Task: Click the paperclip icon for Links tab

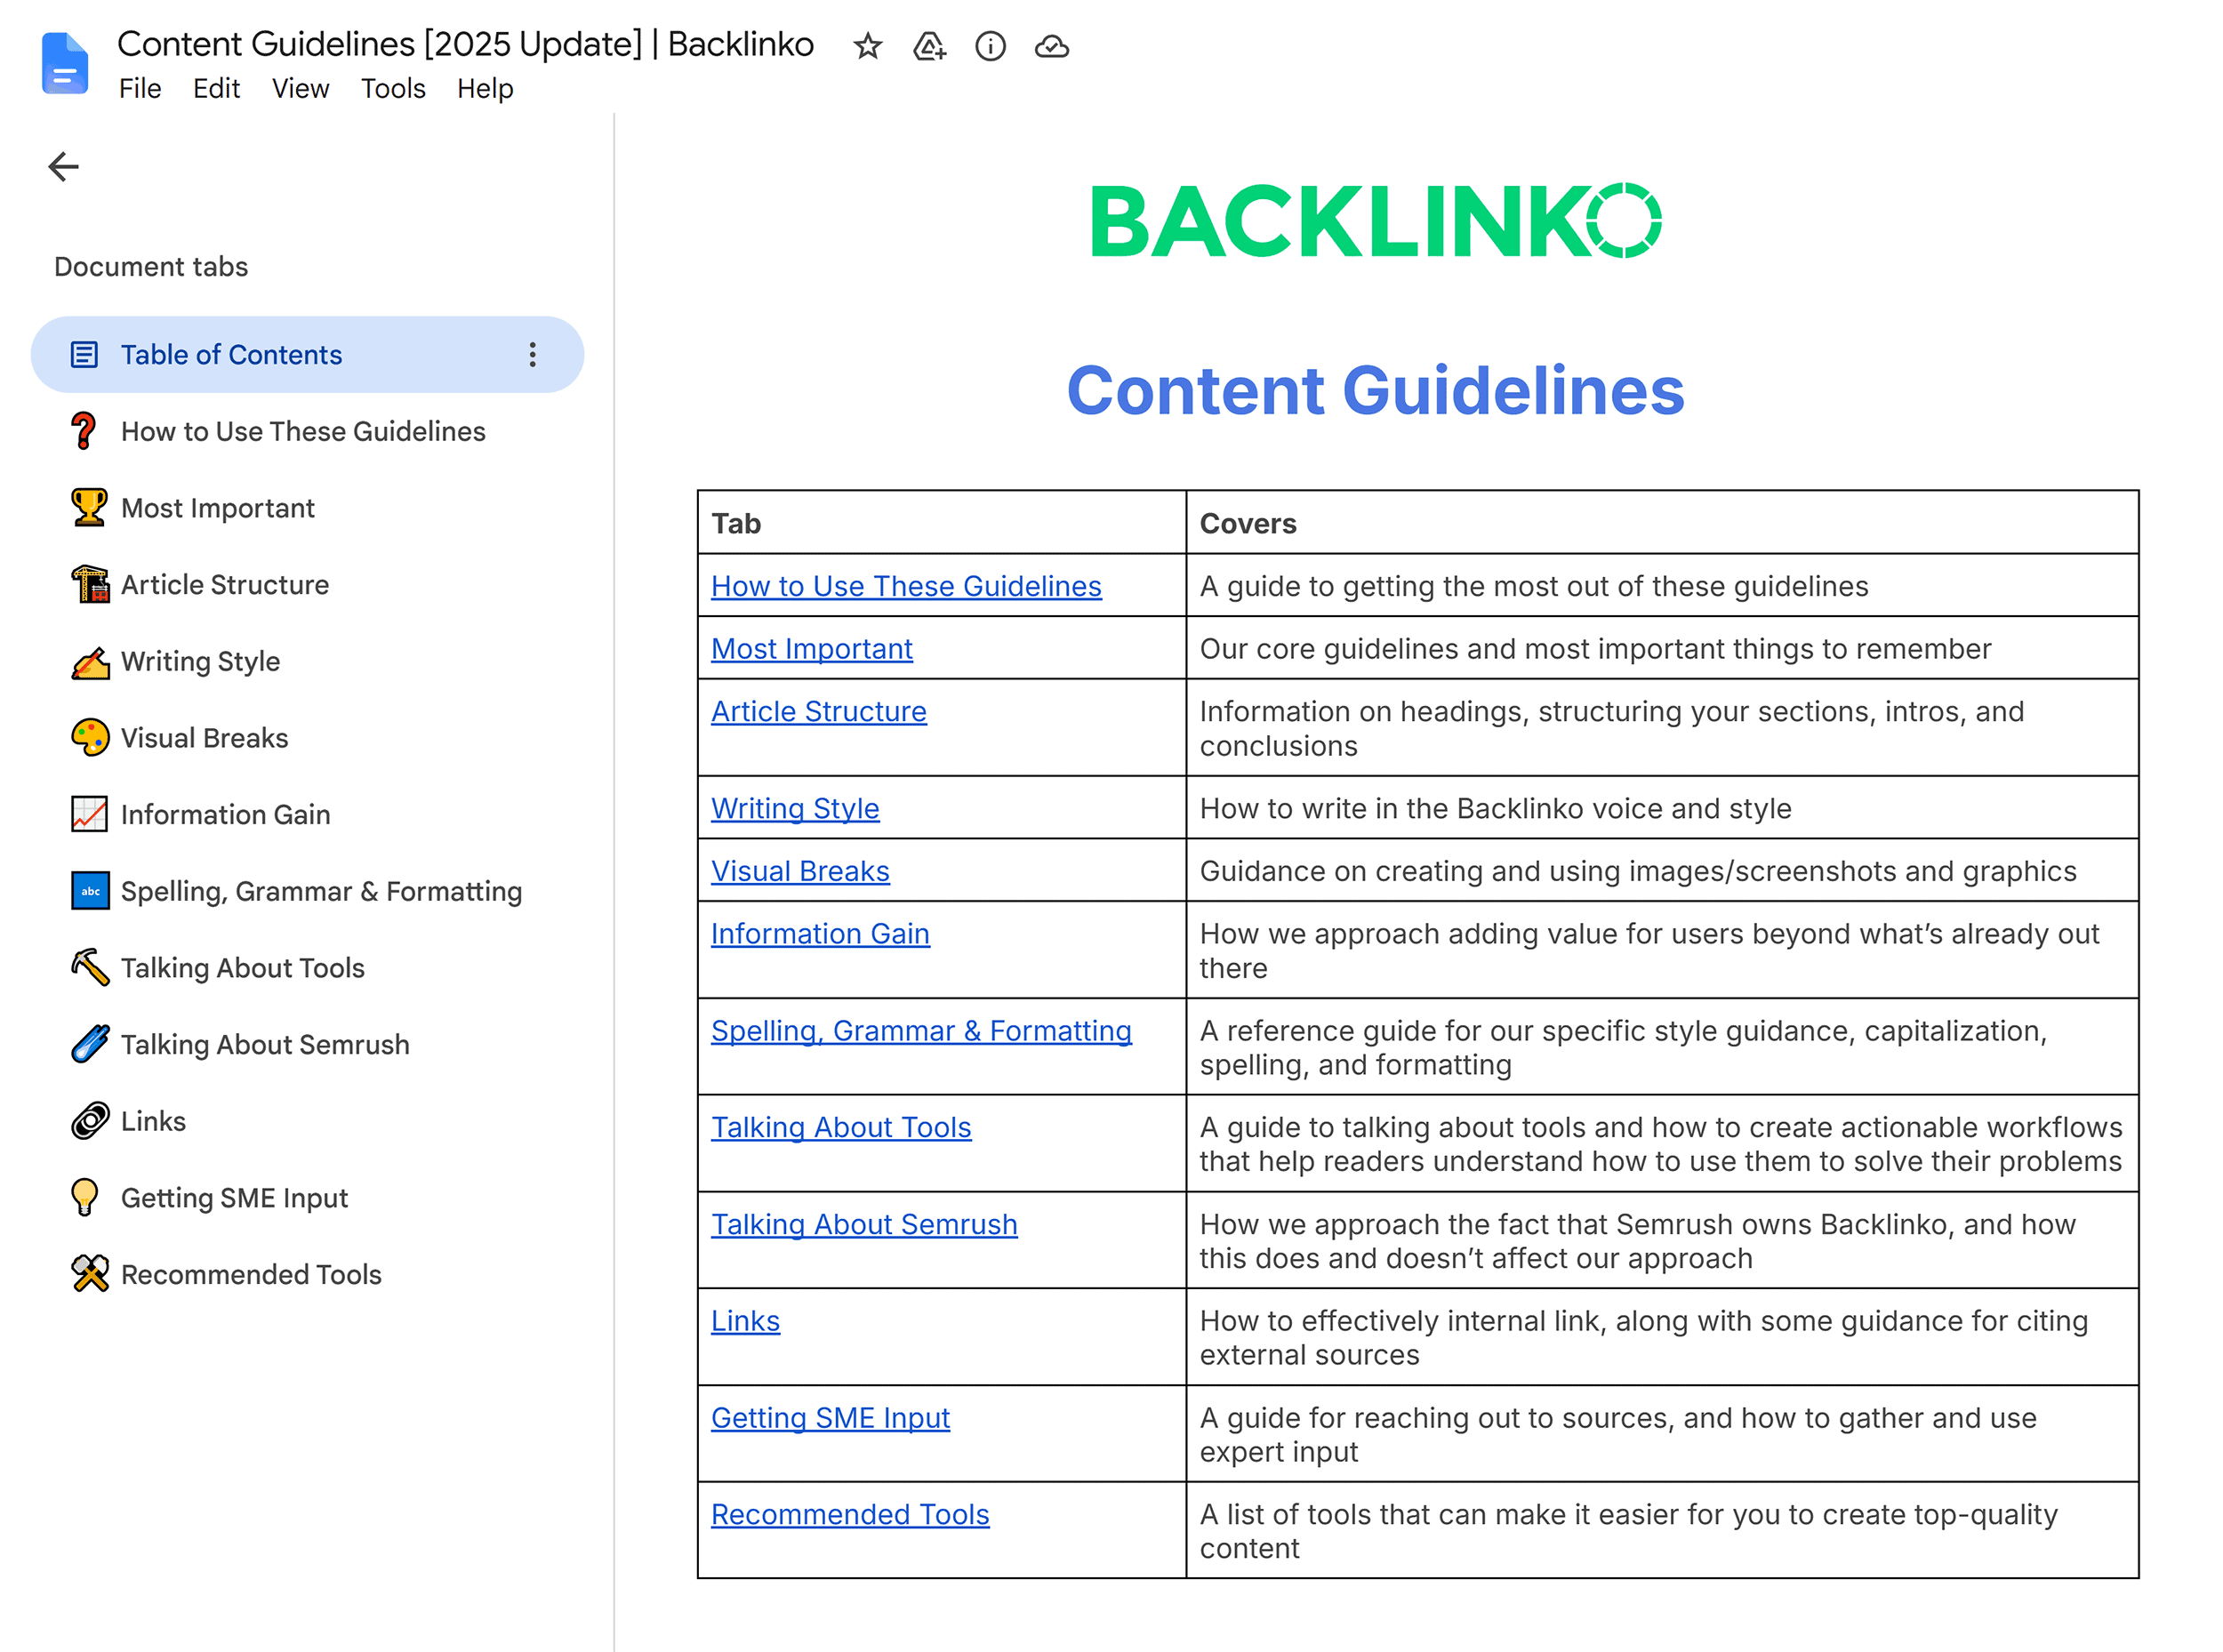Action: (x=90, y=1121)
